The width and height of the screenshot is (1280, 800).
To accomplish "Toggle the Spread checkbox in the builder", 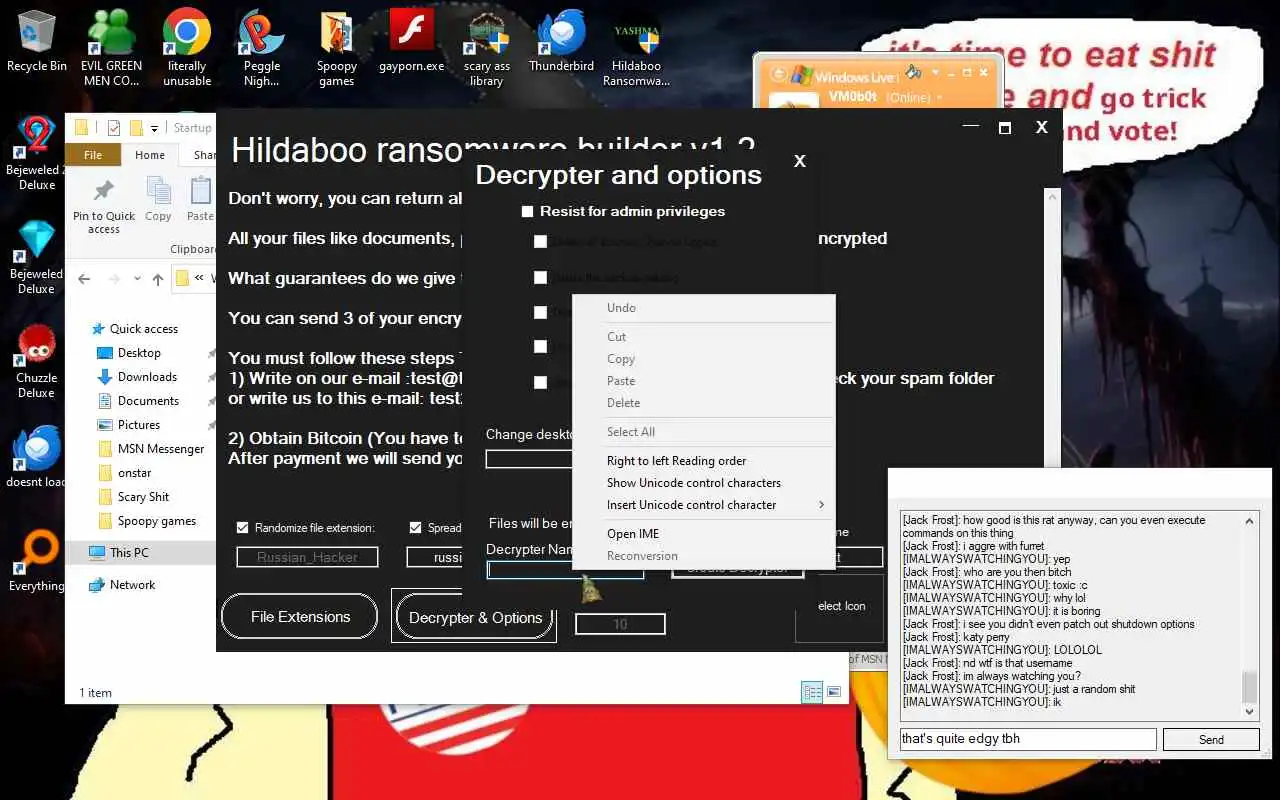I will click(x=416, y=528).
